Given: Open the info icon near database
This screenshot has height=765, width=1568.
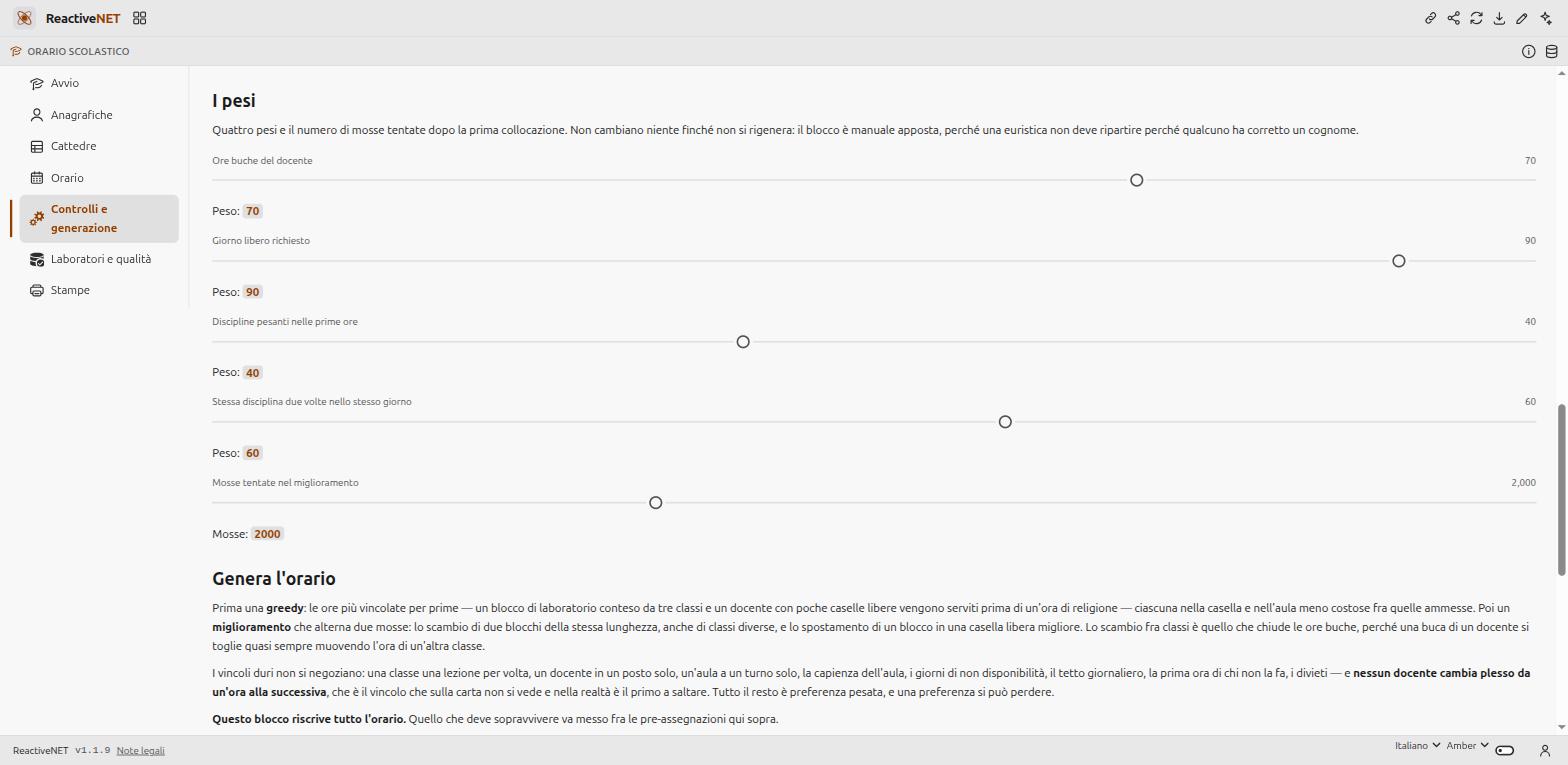Looking at the screenshot, I should click(x=1529, y=51).
